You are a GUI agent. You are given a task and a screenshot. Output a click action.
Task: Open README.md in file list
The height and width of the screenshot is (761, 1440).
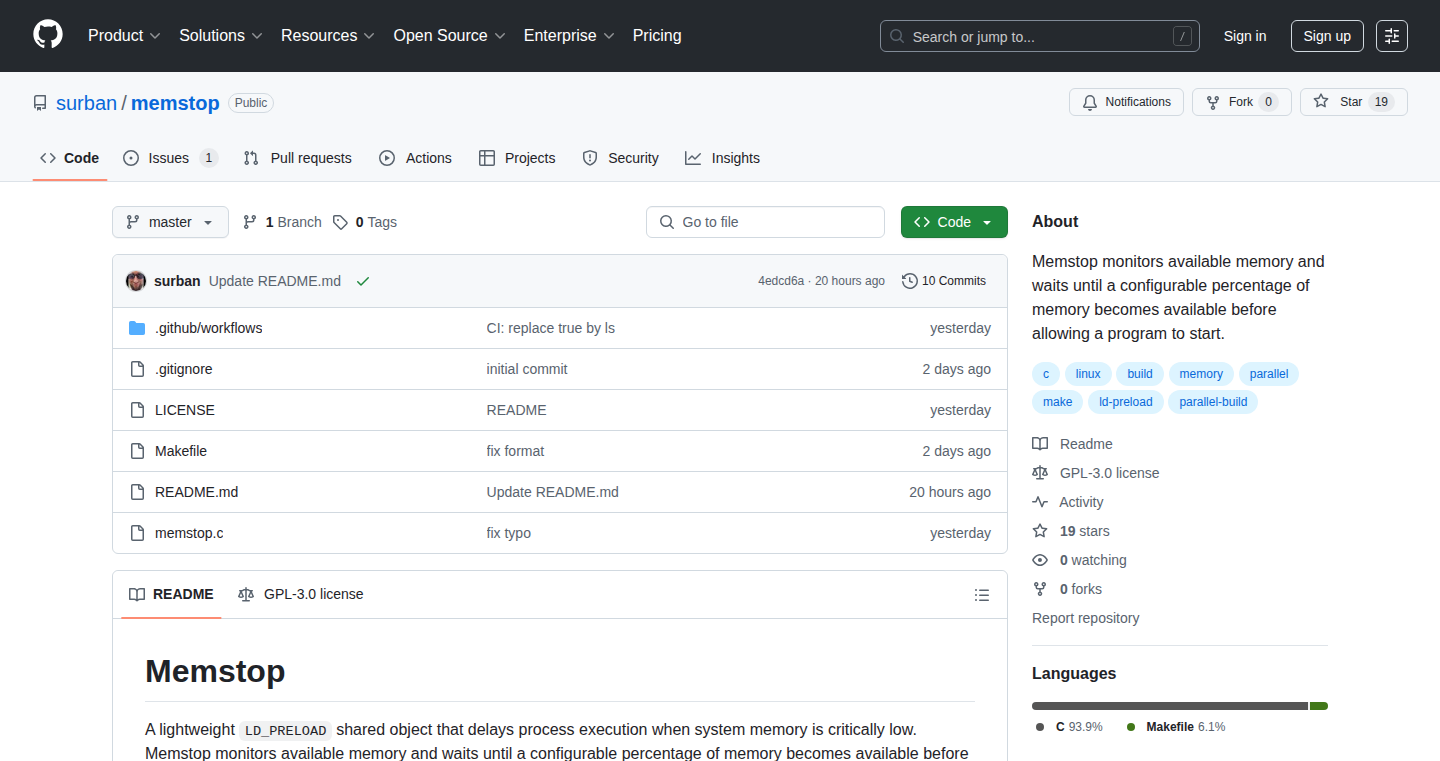[x=197, y=492]
